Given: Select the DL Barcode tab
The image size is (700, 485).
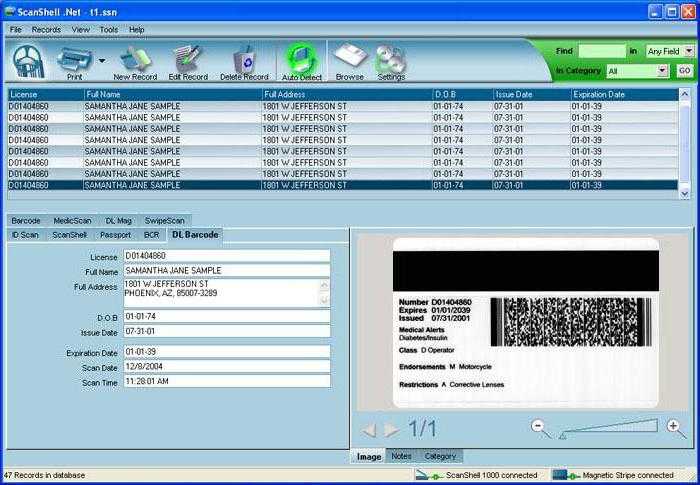Looking at the screenshot, I should coord(195,234).
